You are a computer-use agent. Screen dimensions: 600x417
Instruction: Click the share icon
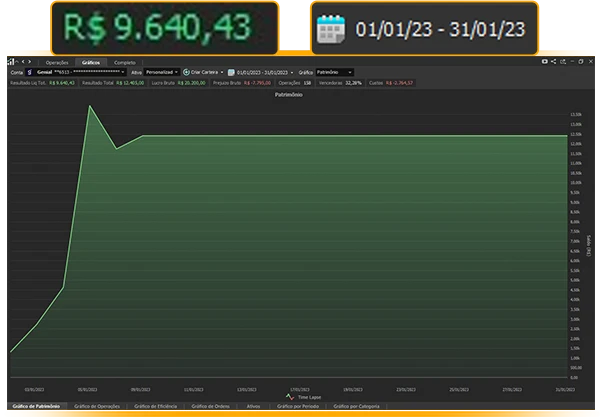point(553,61)
